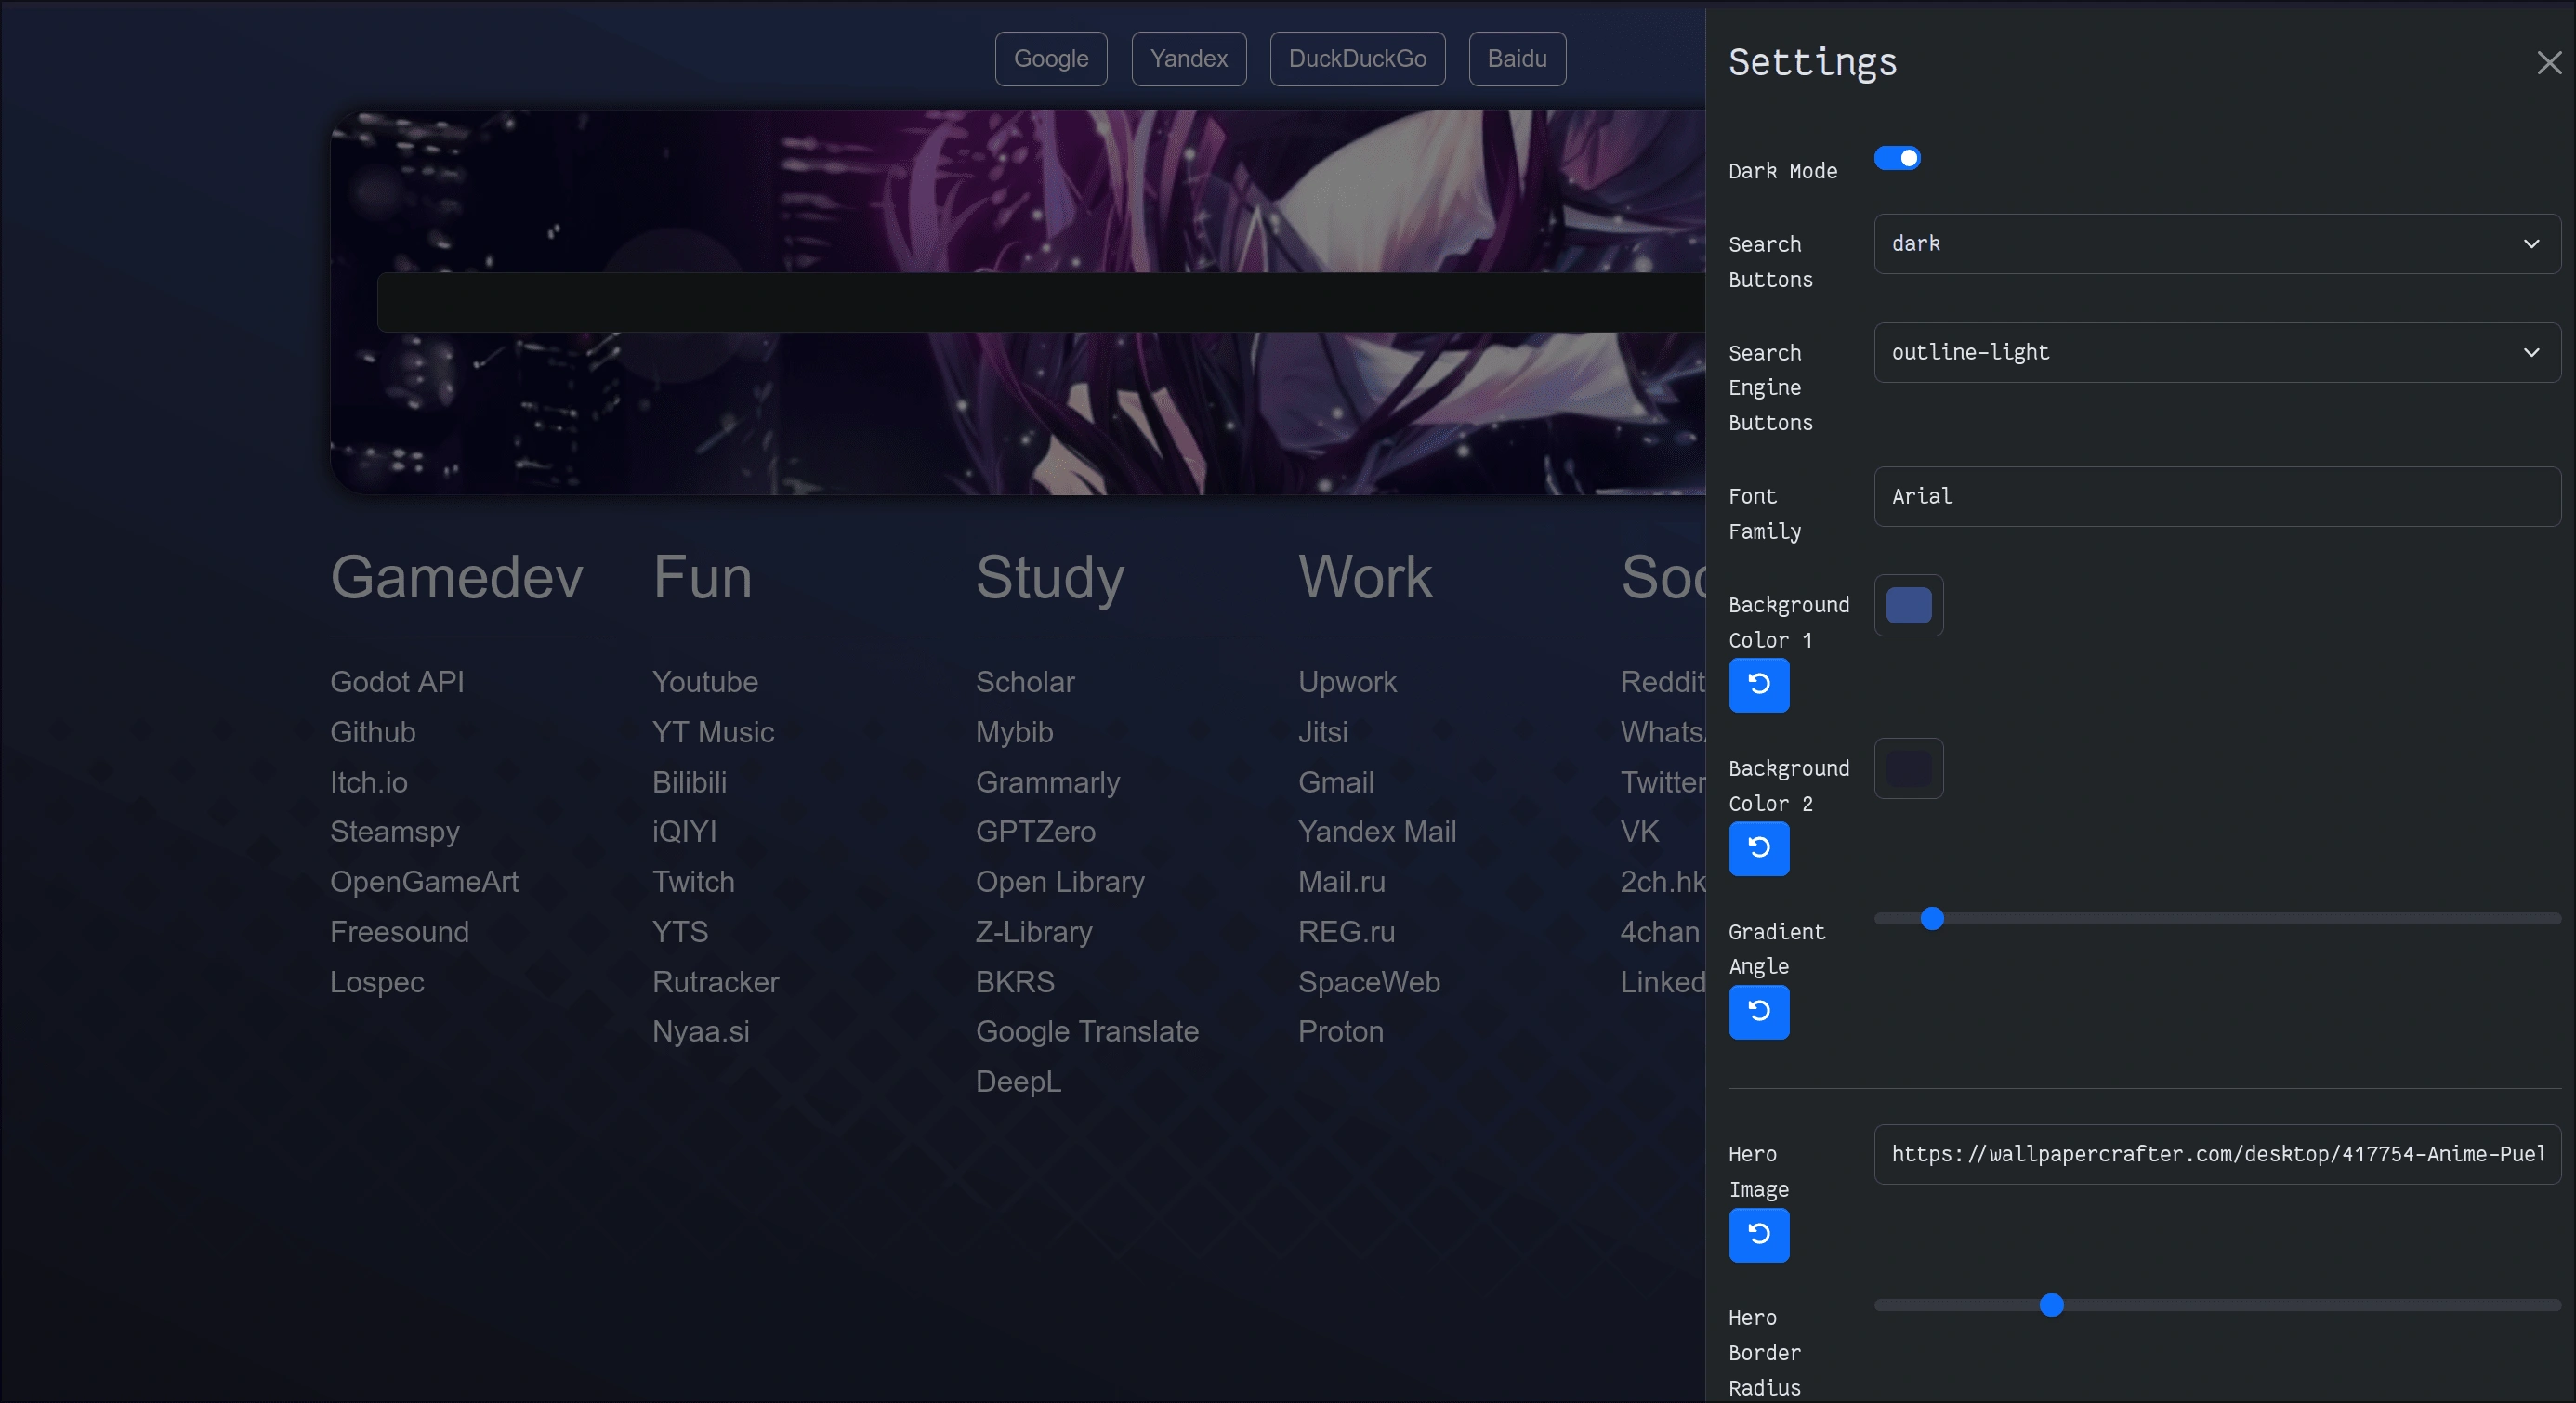
Task: Click the reset icon for Gradient Angle
Action: [1759, 1011]
